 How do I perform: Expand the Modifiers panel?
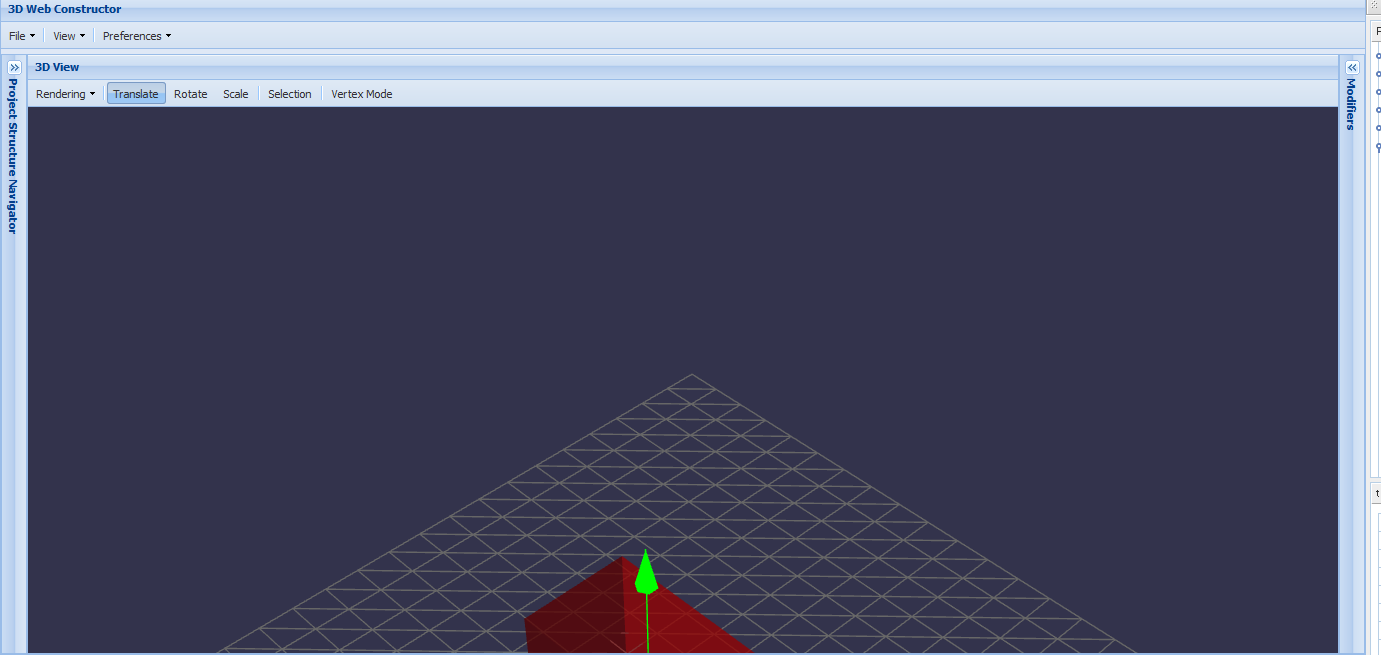coord(1352,67)
